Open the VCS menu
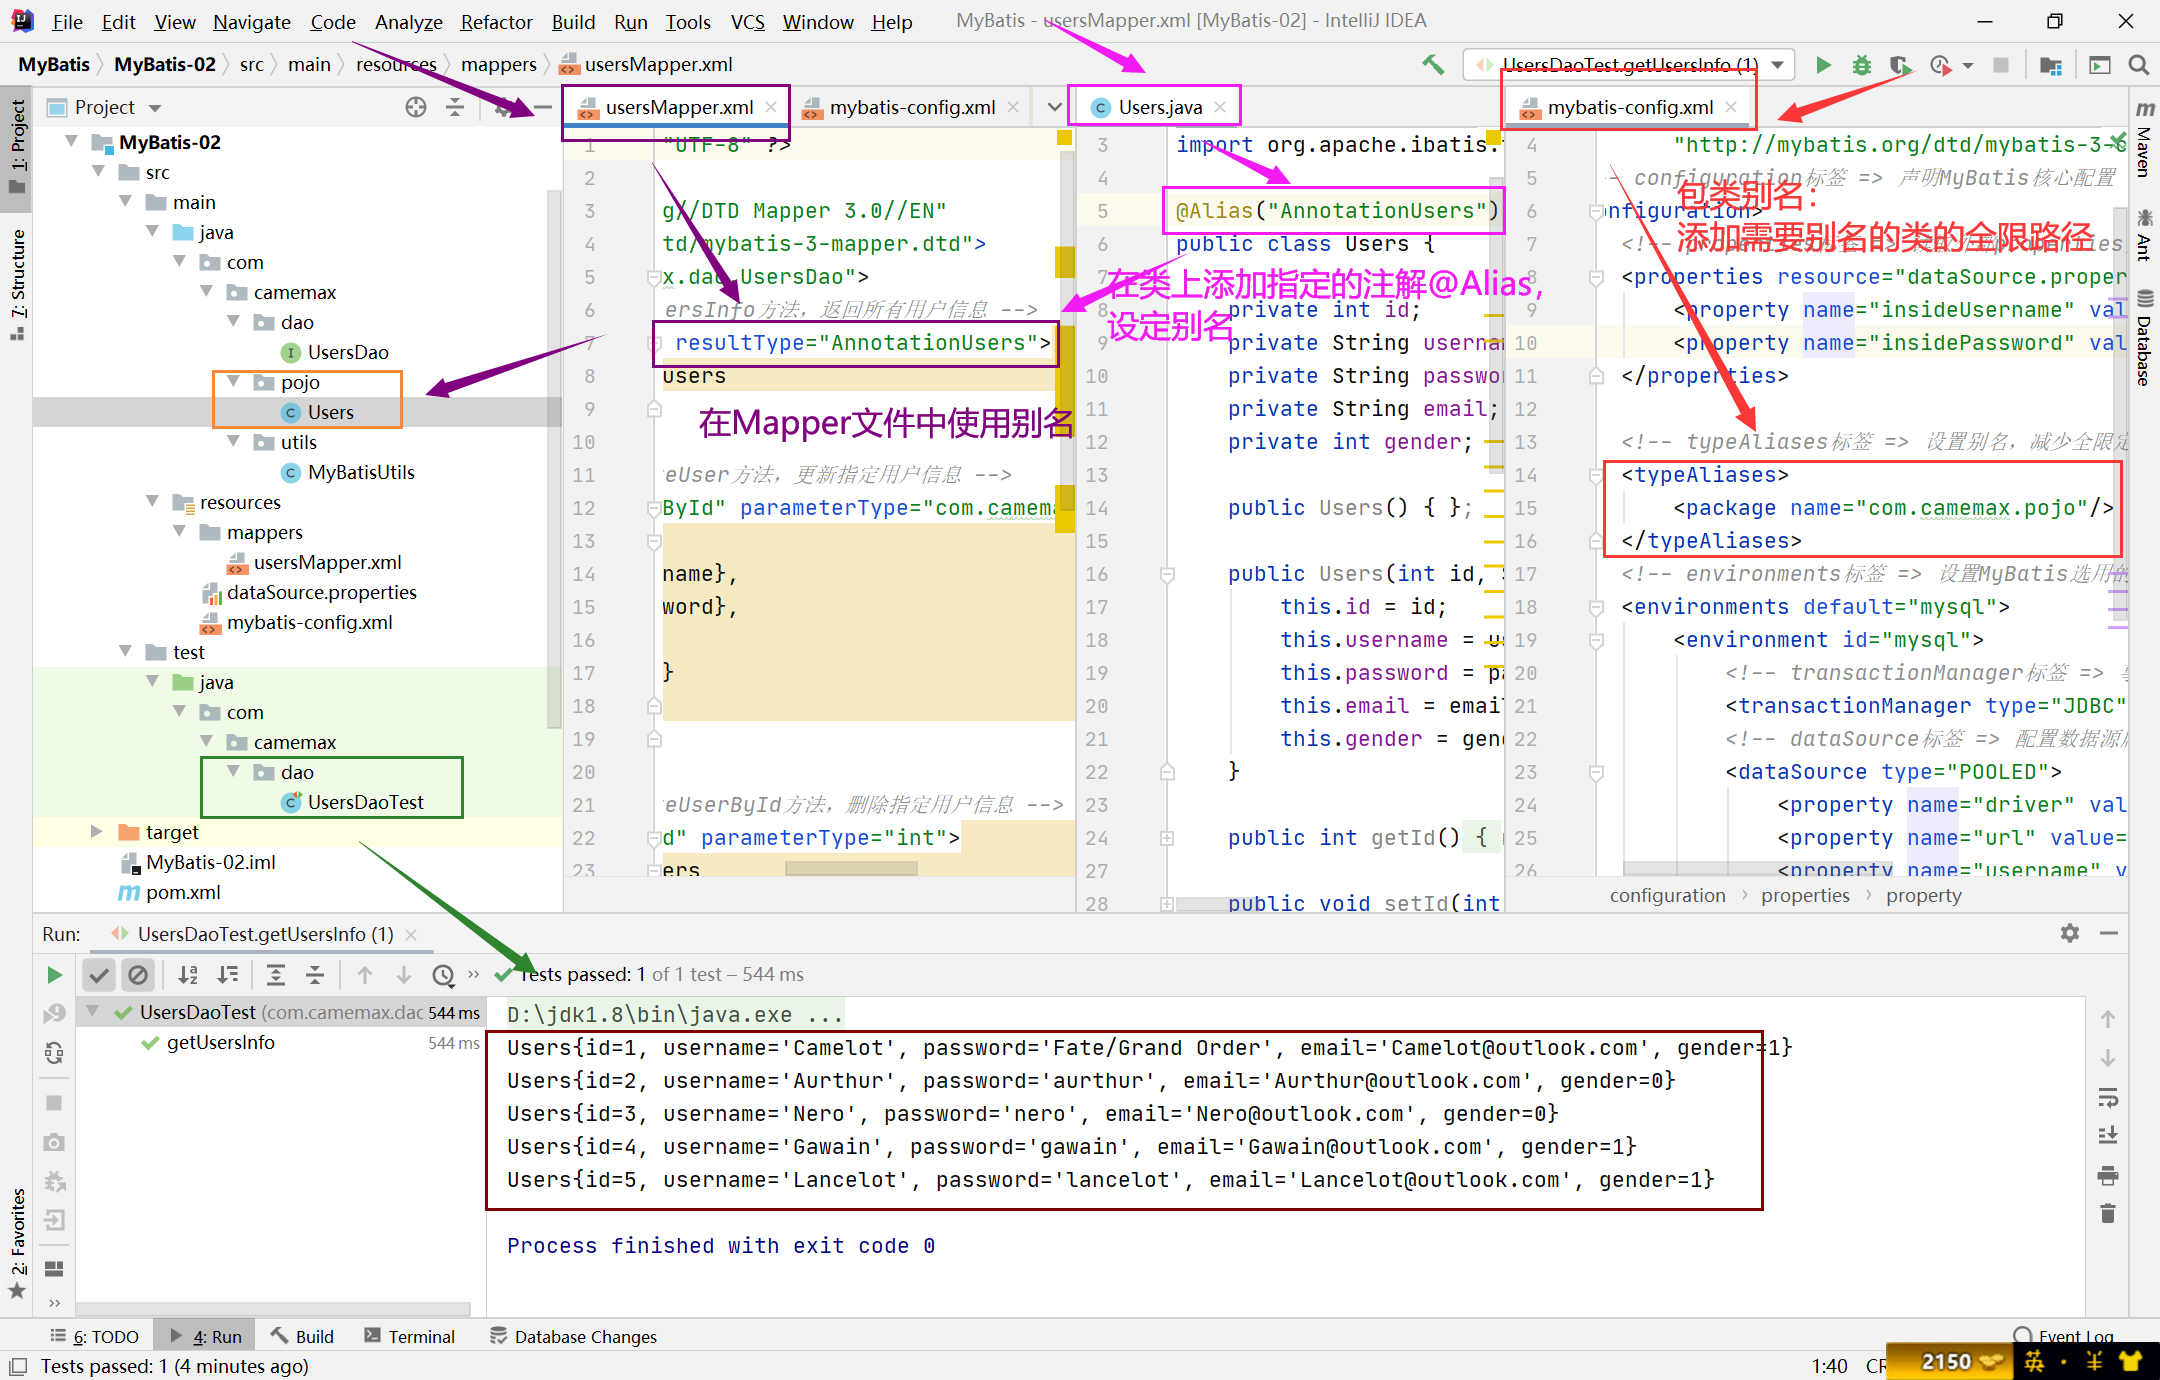 click(747, 22)
